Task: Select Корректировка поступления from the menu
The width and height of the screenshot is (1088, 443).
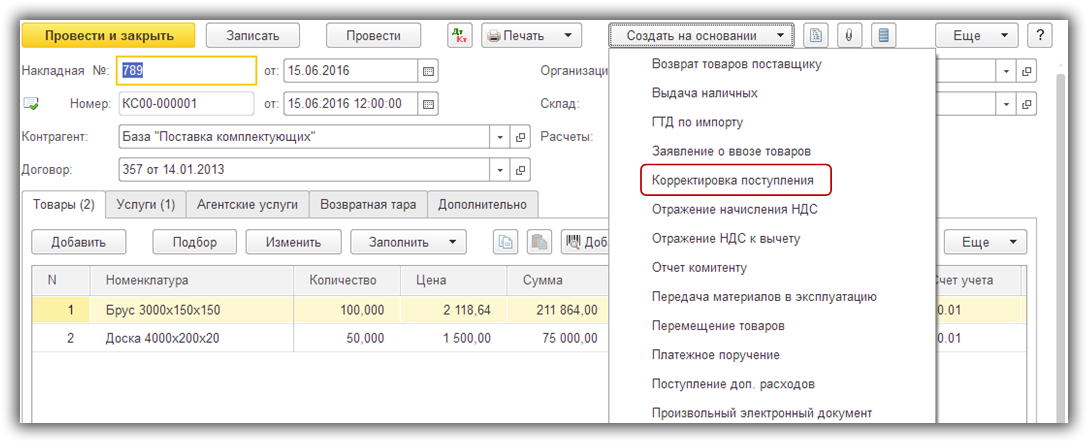Action: [733, 181]
